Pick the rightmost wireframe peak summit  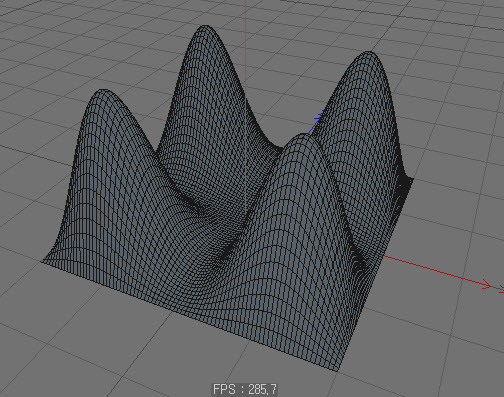[369, 53]
